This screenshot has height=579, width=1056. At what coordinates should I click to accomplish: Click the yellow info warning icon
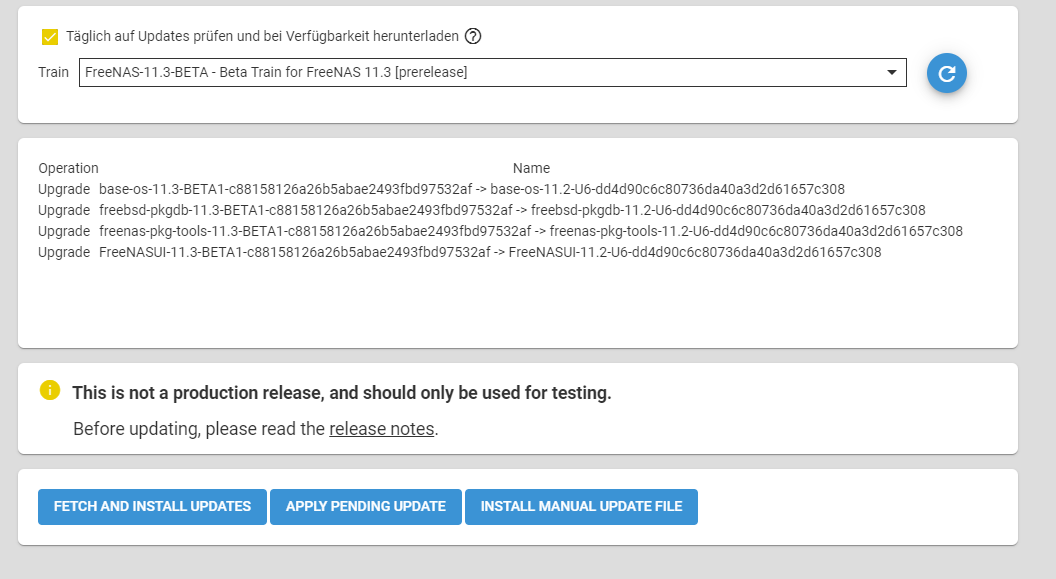click(x=50, y=390)
